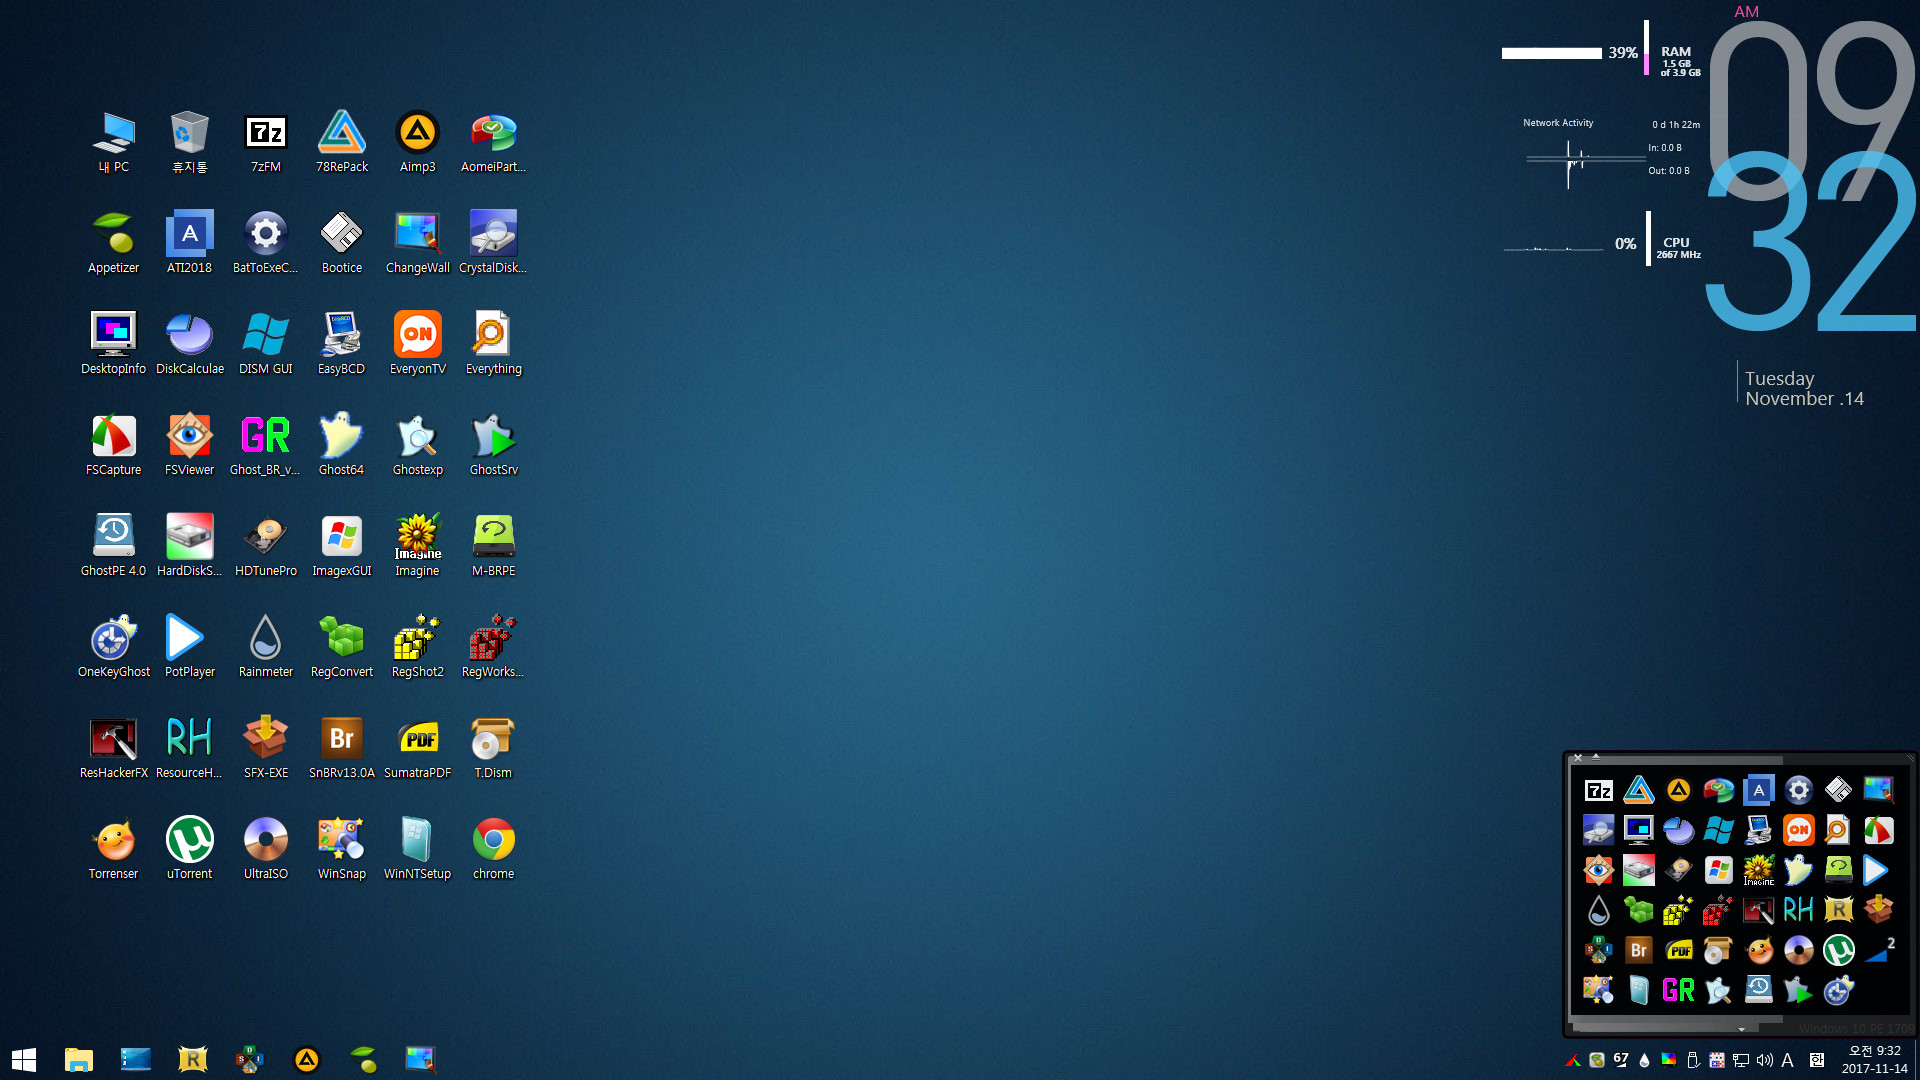Select the DesktopInfo desktop icon
This screenshot has width=1920, height=1080.
pos(114,344)
